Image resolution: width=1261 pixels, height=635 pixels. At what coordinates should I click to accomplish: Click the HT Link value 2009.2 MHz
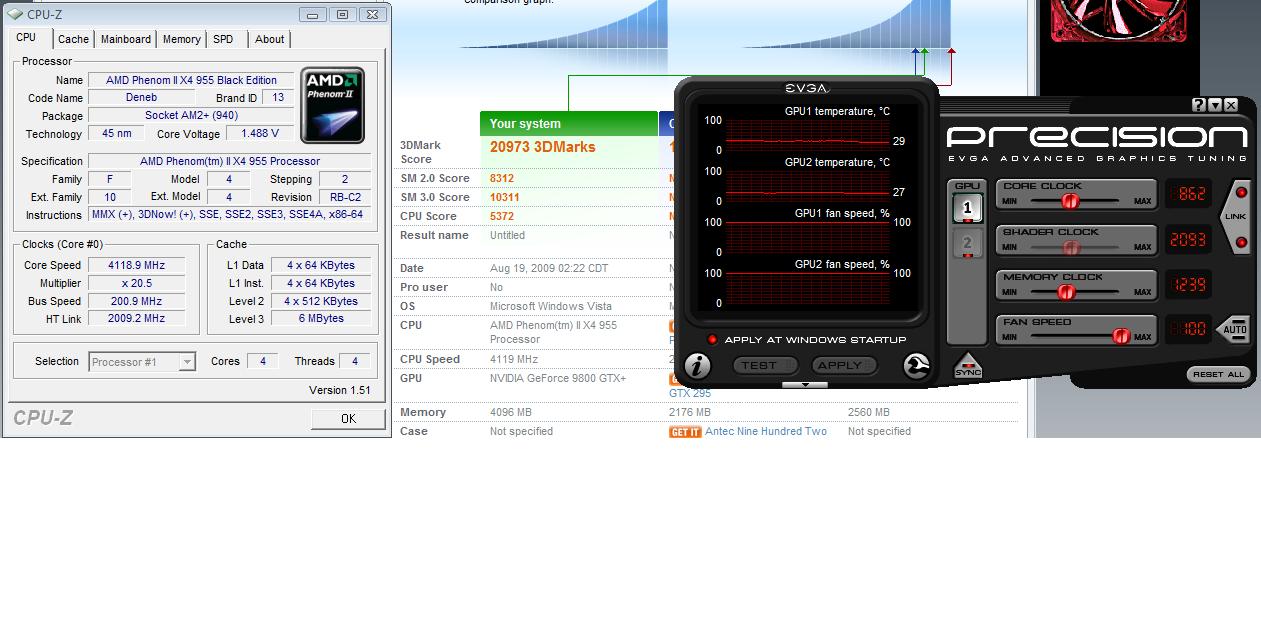click(136, 318)
